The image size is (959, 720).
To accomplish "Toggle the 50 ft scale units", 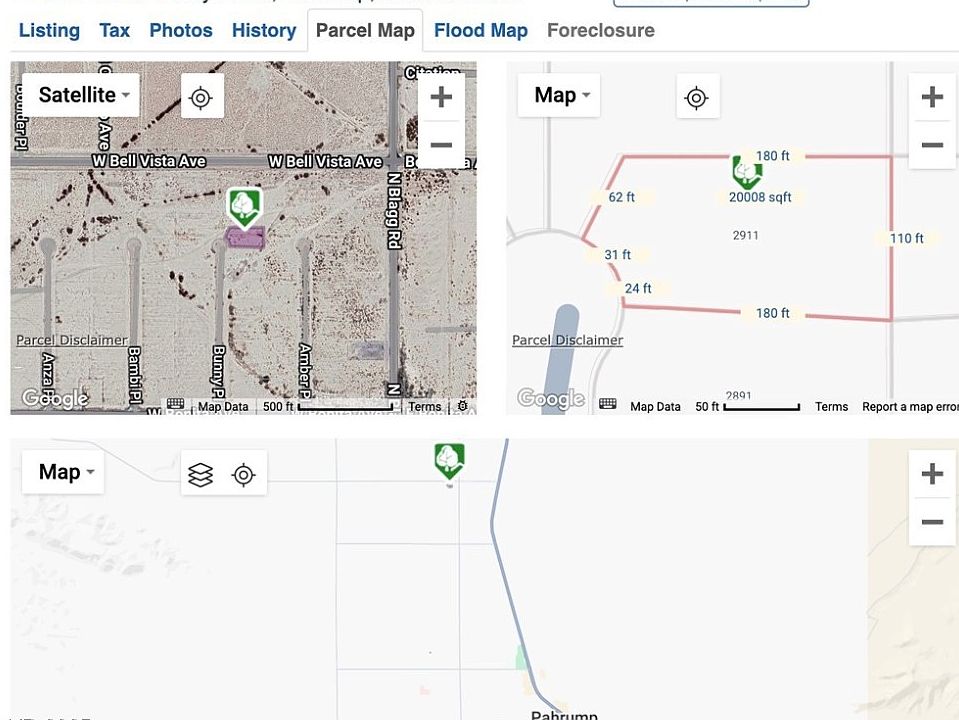I will tap(747, 406).
